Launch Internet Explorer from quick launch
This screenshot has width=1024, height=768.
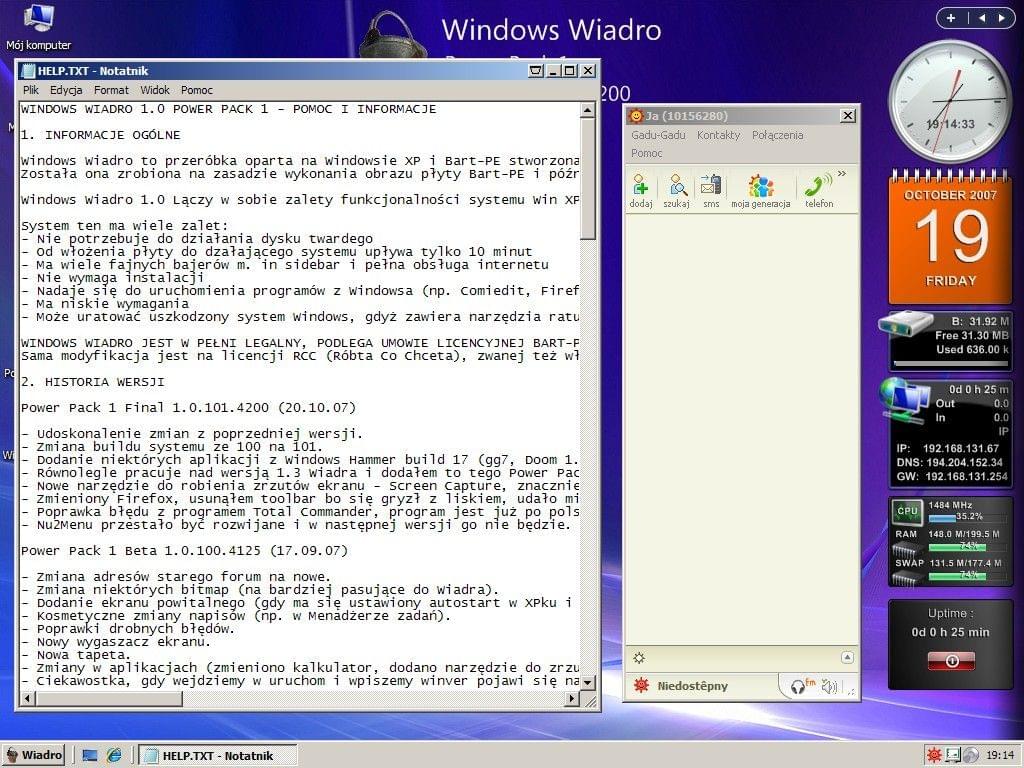[x=114, y=756]
